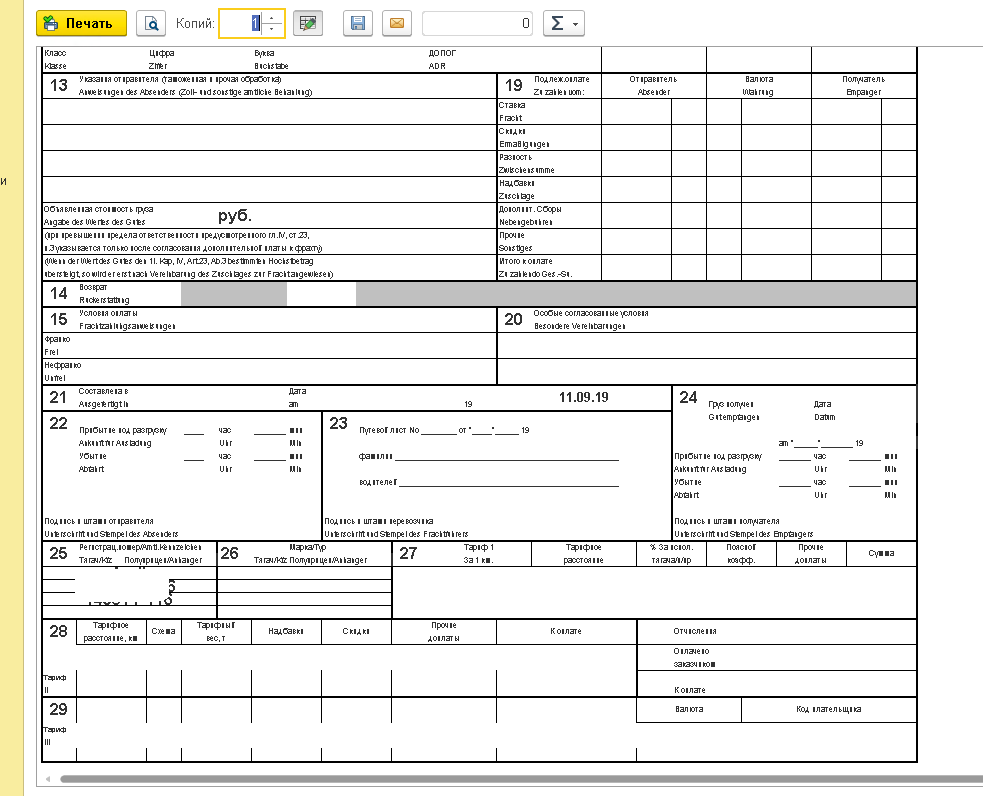The height and width of the screenshot is (796, 983).
Task: Select the Нефранко Unfrei cell
Action: tap(269, 372)
